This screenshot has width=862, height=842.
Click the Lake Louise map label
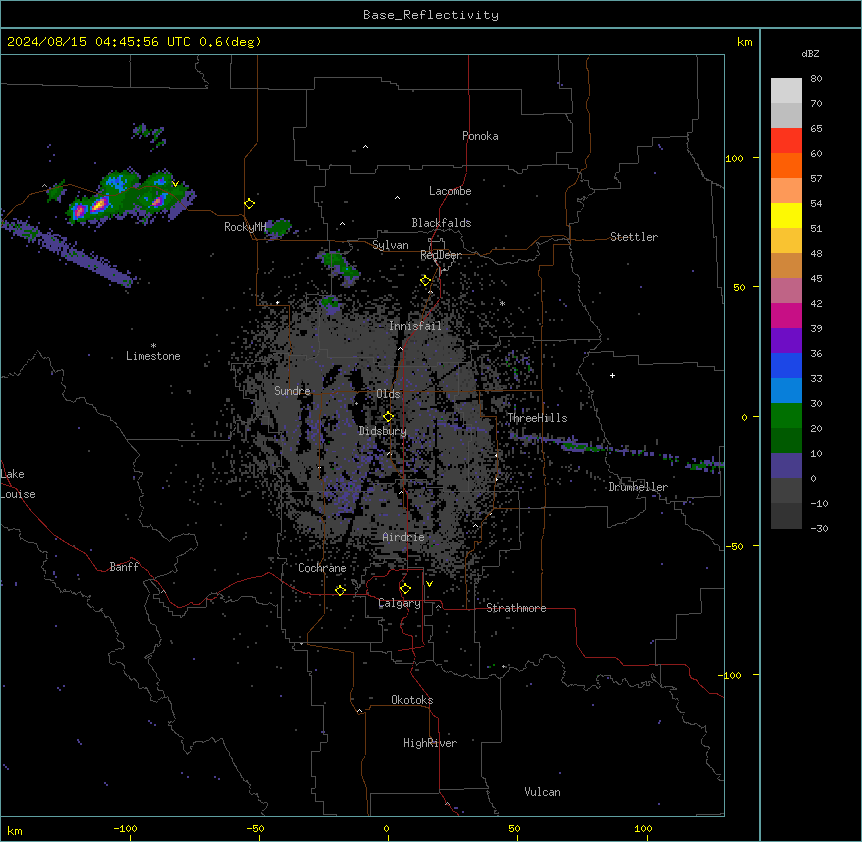(x=18, y=484)
